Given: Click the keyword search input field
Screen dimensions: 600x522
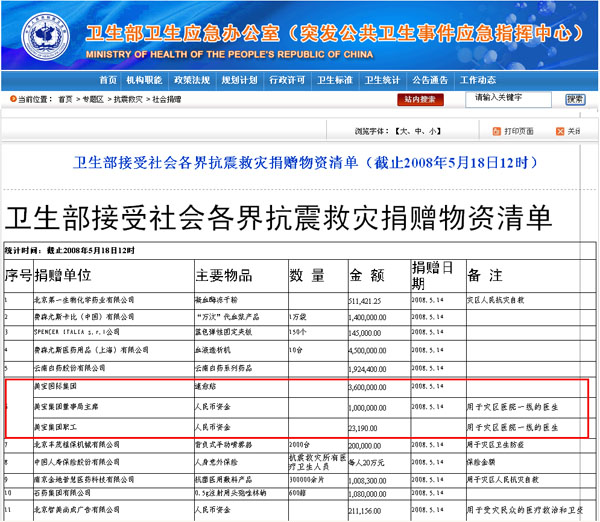Looking at the screenshot, I should (510, 99).
